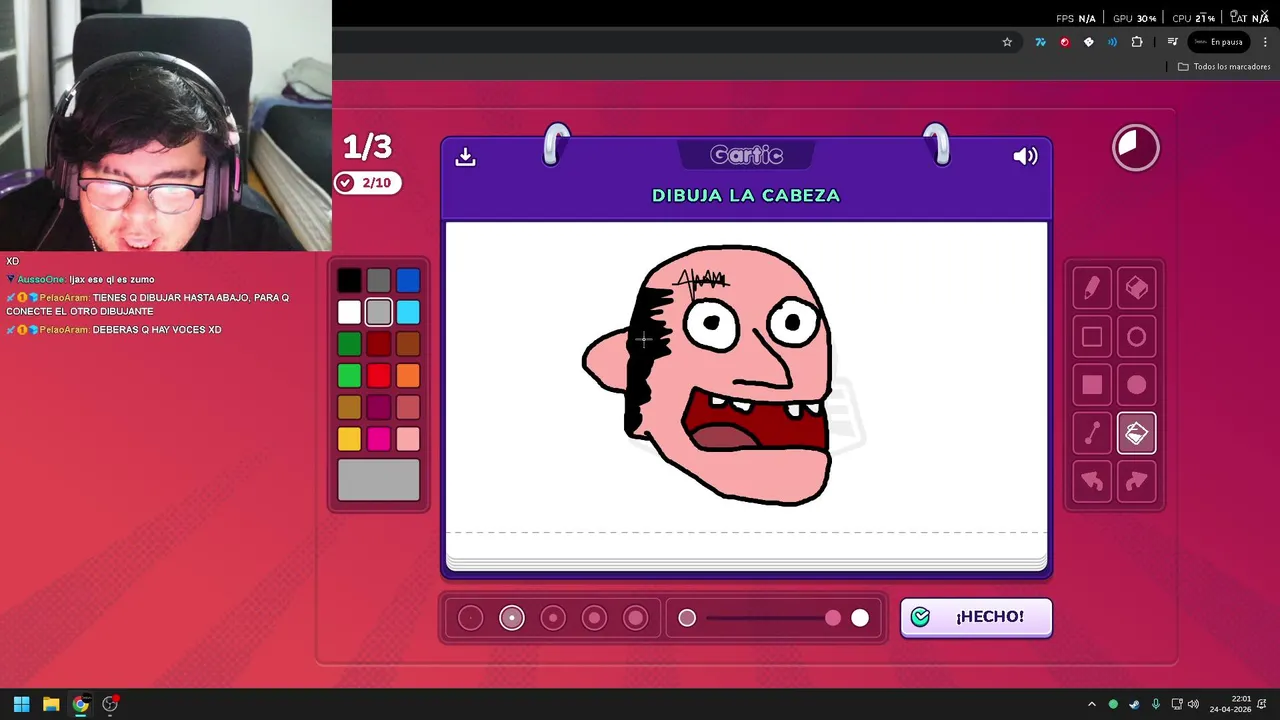Pick the cyan color swatch

pyautogui.click(x=408, y=313)
